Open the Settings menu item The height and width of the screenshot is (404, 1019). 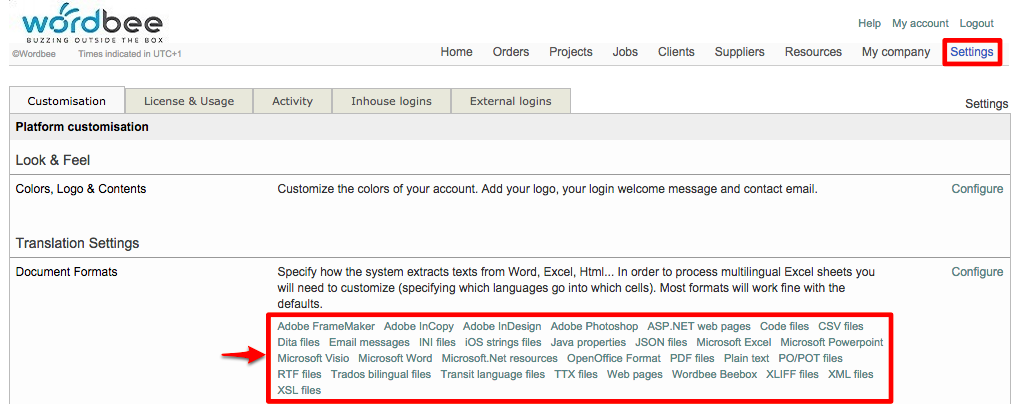coord(972,52)
